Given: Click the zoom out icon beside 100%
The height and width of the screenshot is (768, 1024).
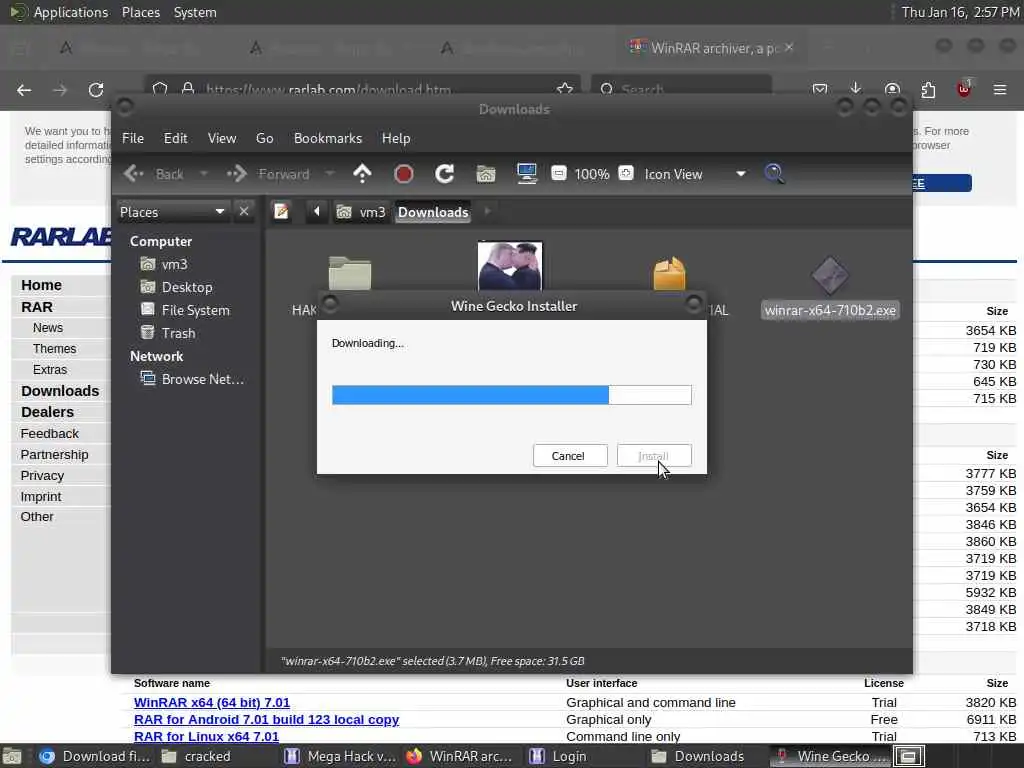Looking at the screenshot, I should [559, 173].
